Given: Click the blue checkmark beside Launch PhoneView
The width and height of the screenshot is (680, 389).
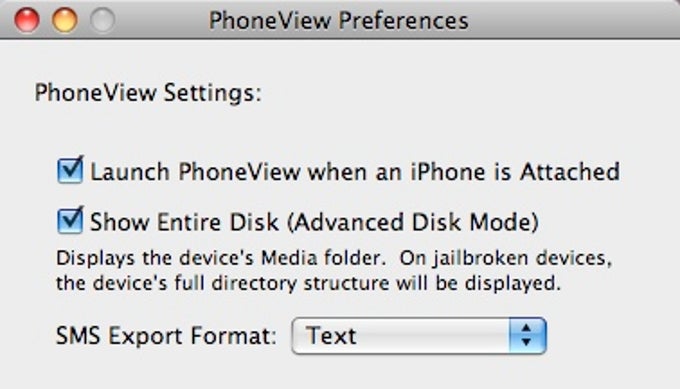Looking at the screenshot, I should tap(70, 170).
